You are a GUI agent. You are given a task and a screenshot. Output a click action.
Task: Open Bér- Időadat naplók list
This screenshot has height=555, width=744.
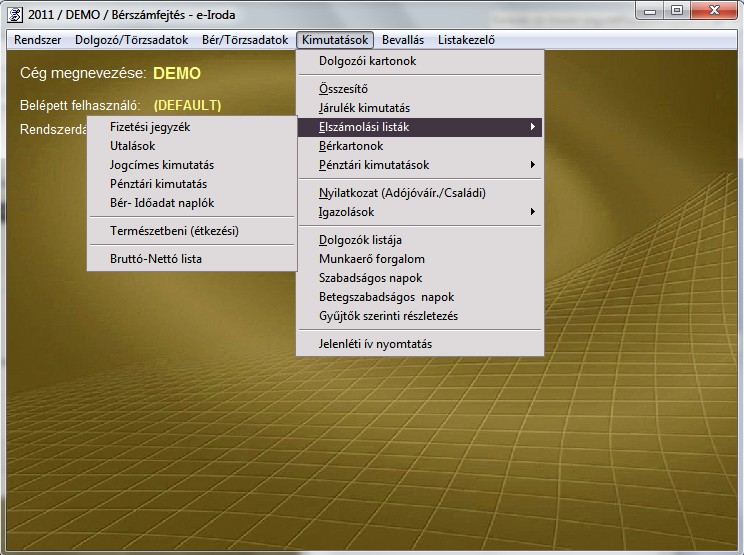tap(162, 203)
